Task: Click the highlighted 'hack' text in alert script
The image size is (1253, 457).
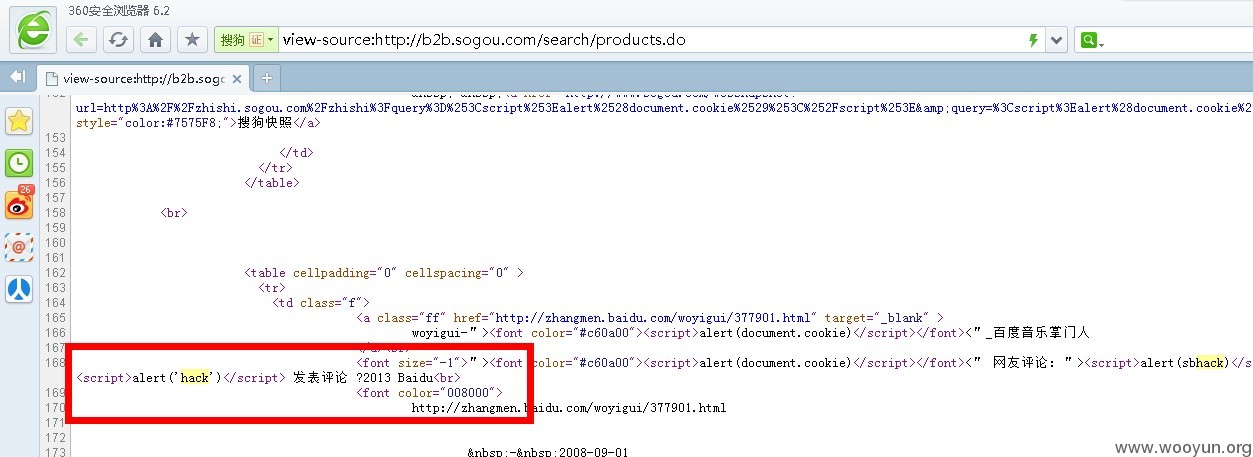Action: coord(194,377)
